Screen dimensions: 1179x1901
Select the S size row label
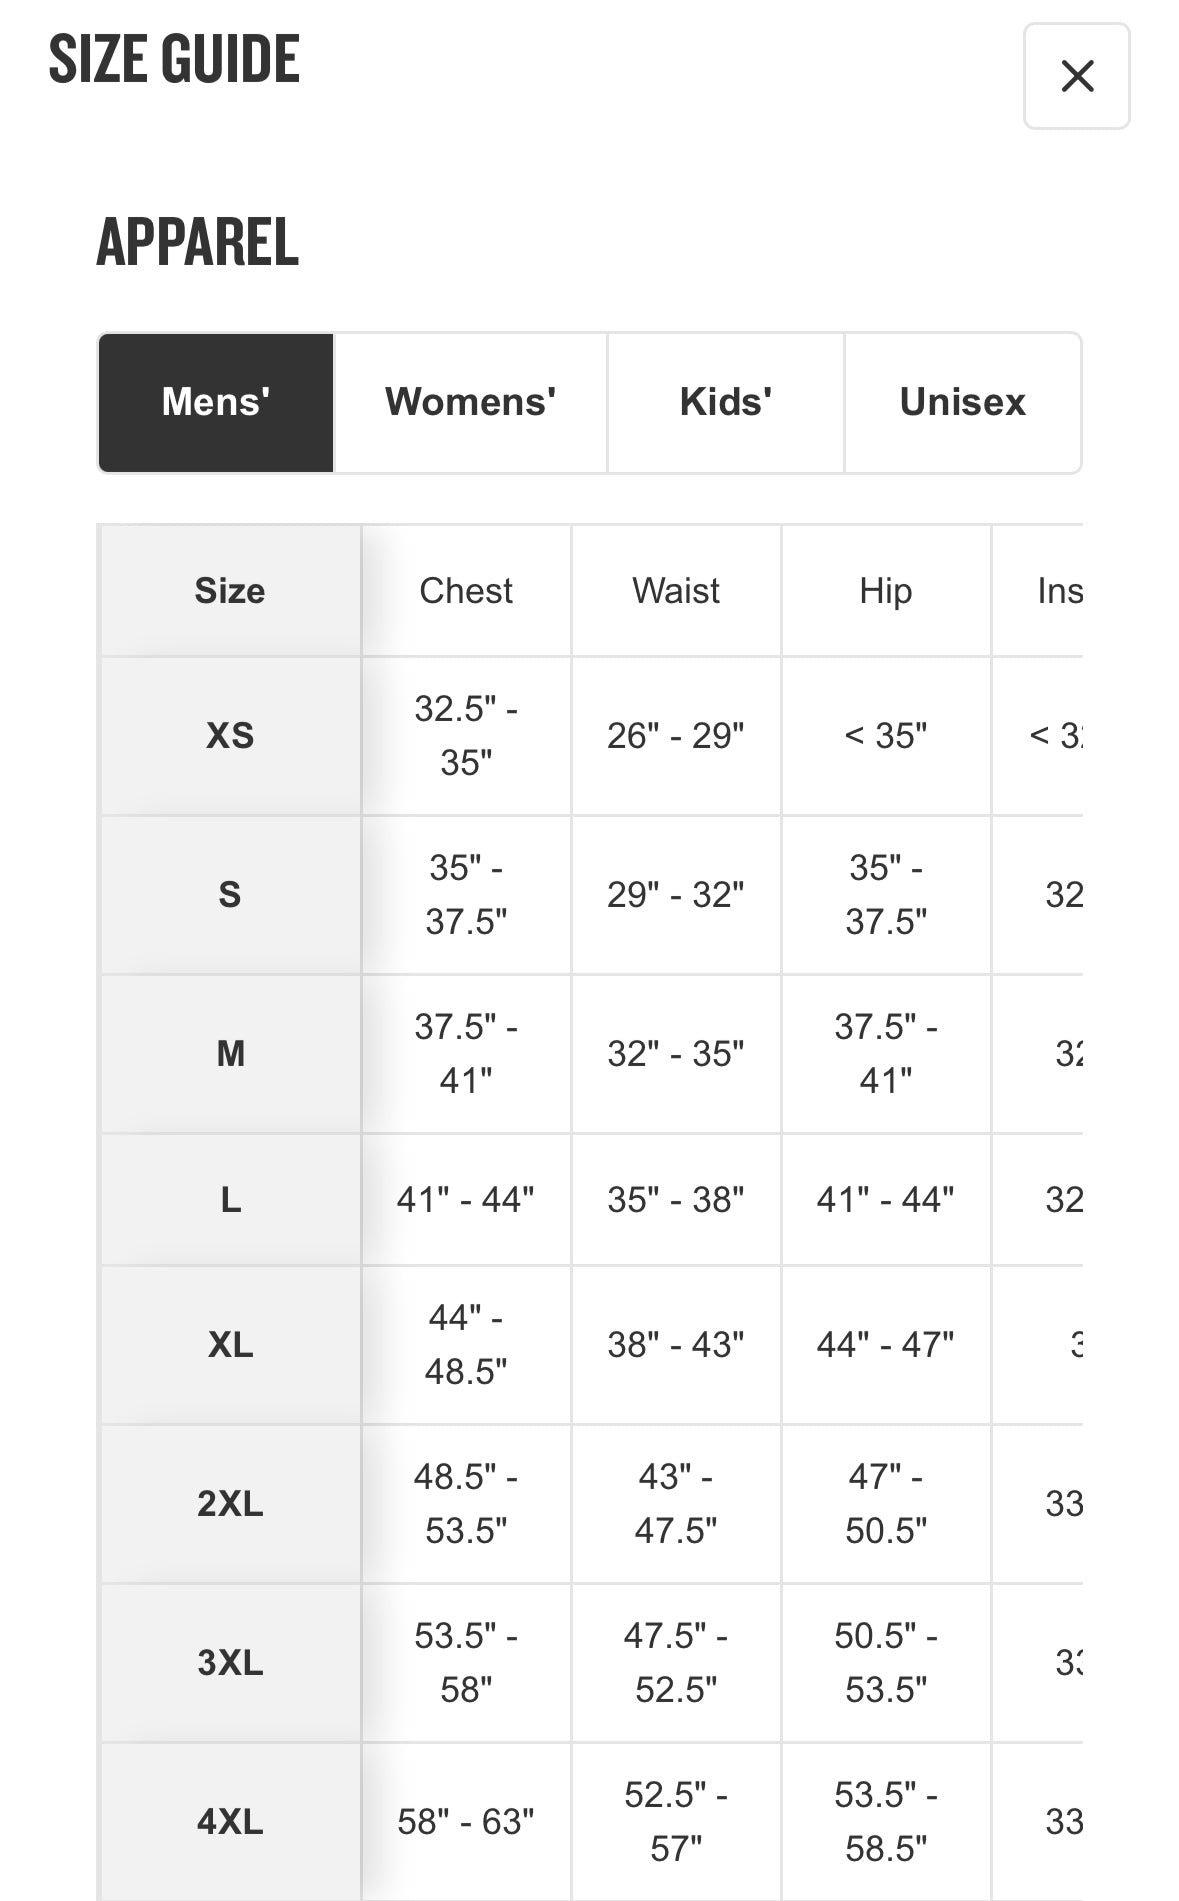tap(230, 894)
